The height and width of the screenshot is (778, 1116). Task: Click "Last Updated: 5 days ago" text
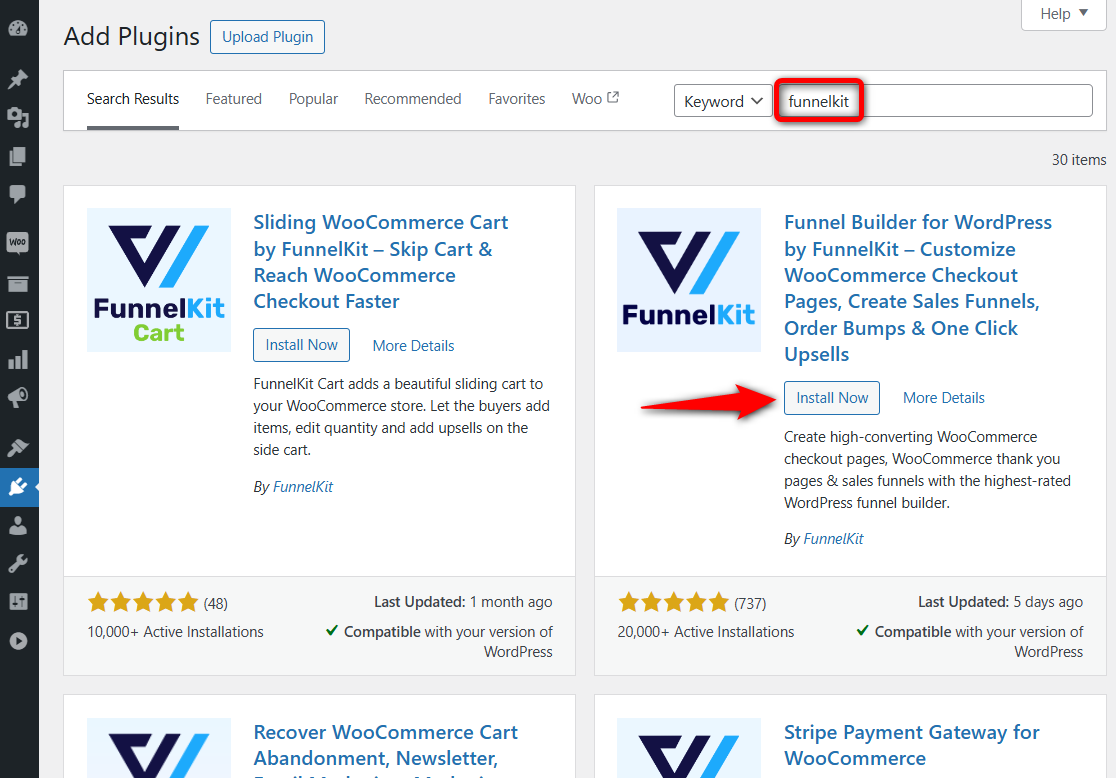1000,602
